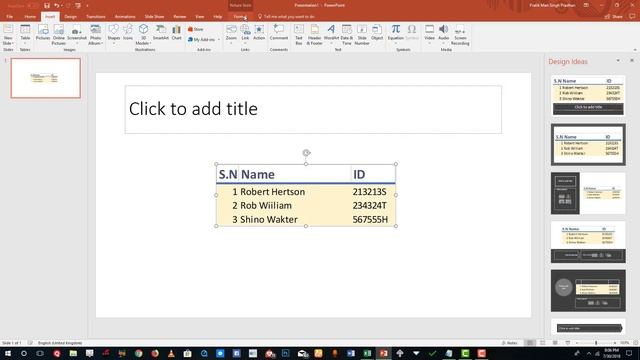Click the 'Robert Hertson' cell
The height and width of the screenshot is (360, 640).
click(272, 192)
